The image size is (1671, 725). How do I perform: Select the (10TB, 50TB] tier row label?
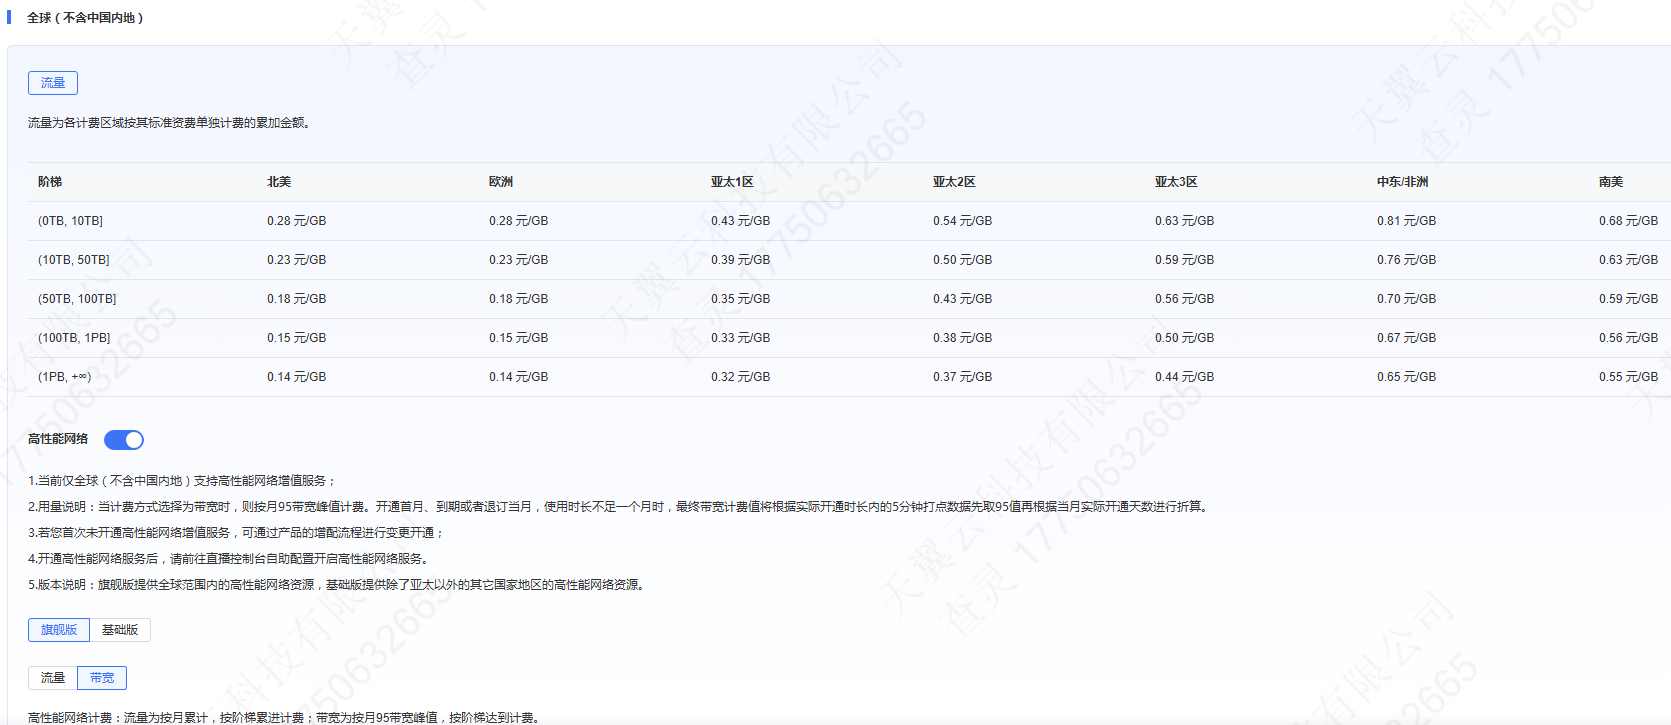(74, 260)
